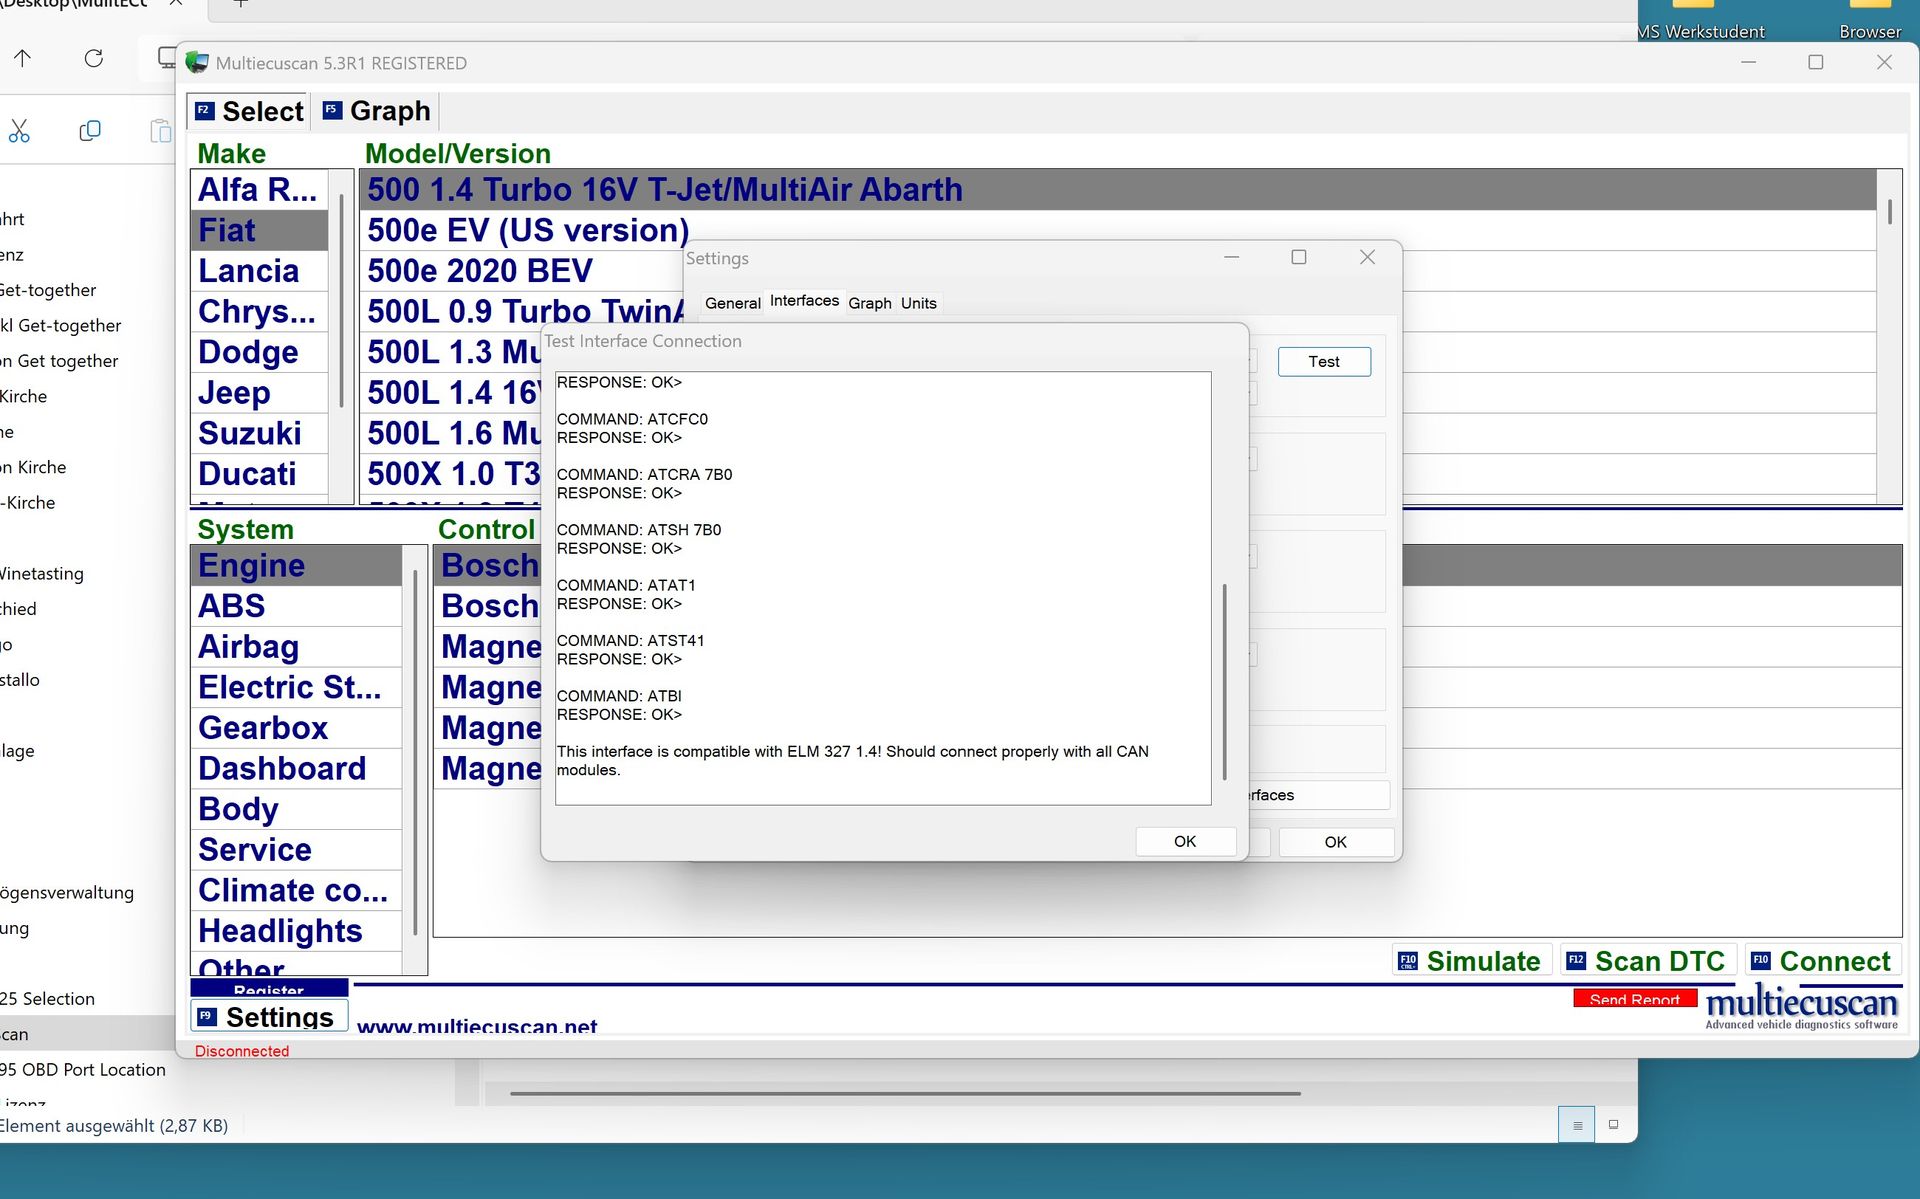This screenshot has height=1199, width=1920.
Task: Confirm Test Interface Connection with OK
Action: tap(1185, 841)
